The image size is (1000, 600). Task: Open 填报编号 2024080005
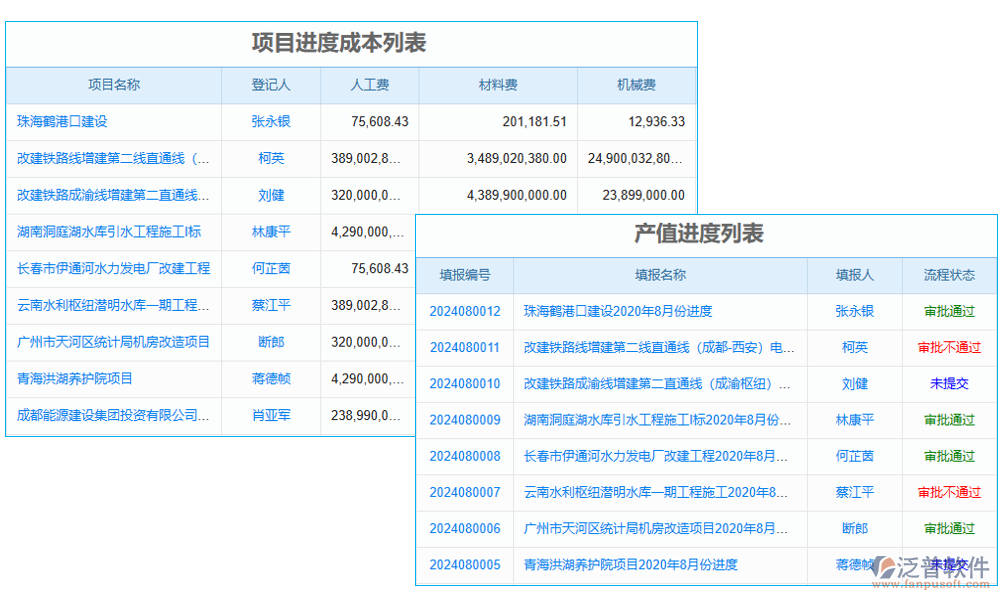tap(464, 565)
